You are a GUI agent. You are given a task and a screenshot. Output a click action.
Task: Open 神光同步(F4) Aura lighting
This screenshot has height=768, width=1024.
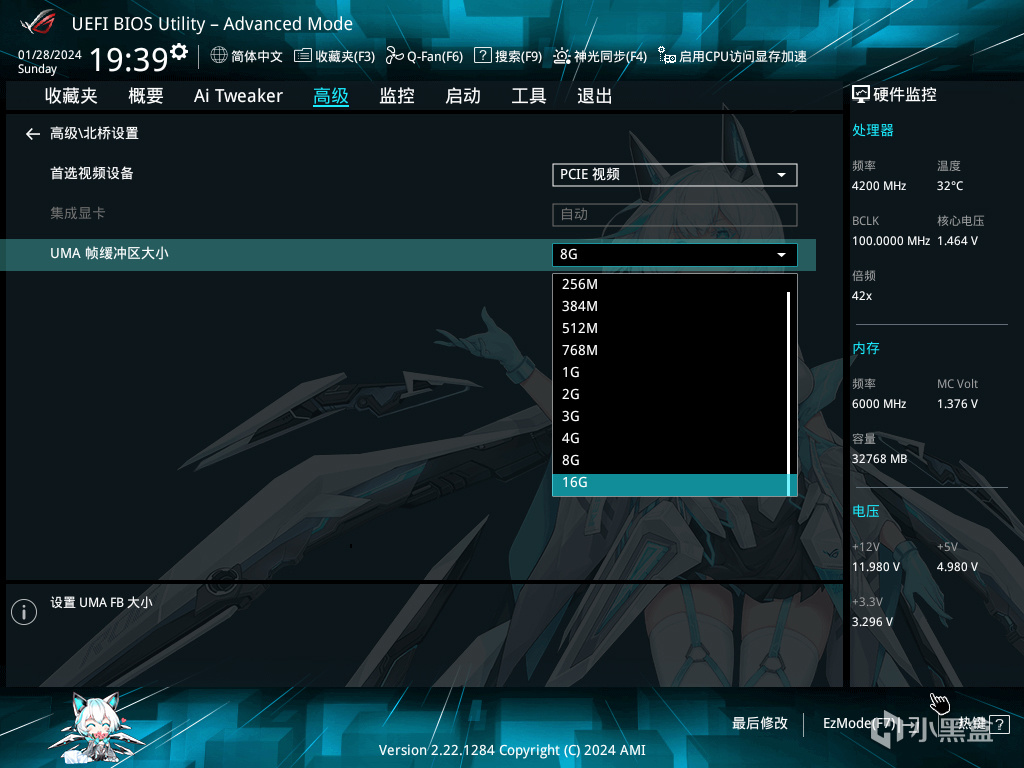click(600, 56)
